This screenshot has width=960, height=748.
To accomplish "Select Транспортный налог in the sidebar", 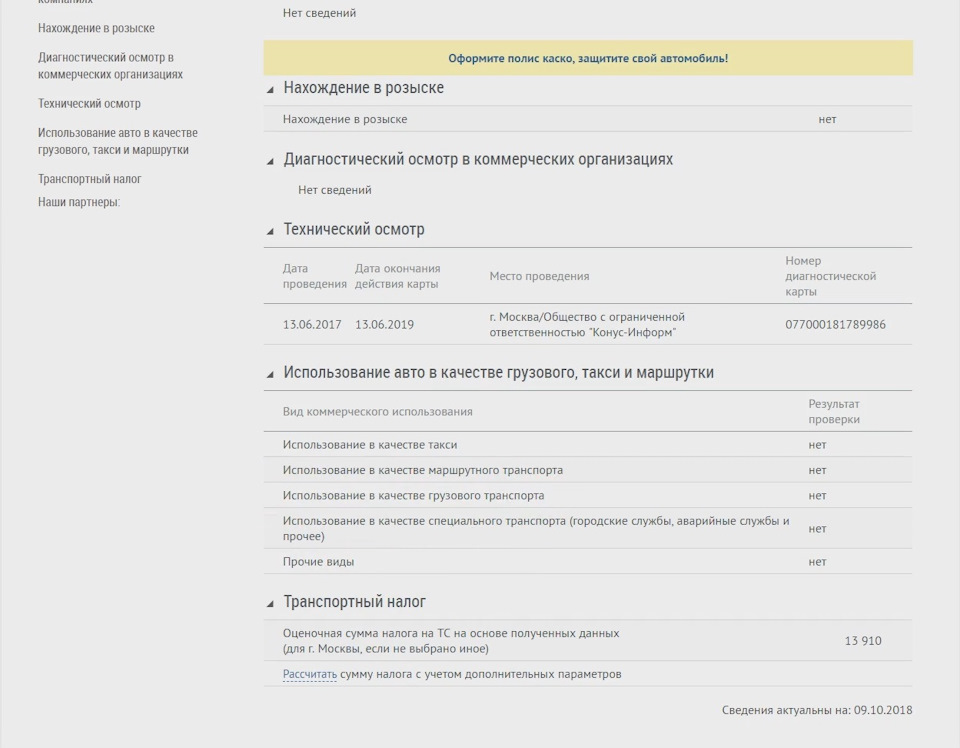I will (x=89, y=179).
